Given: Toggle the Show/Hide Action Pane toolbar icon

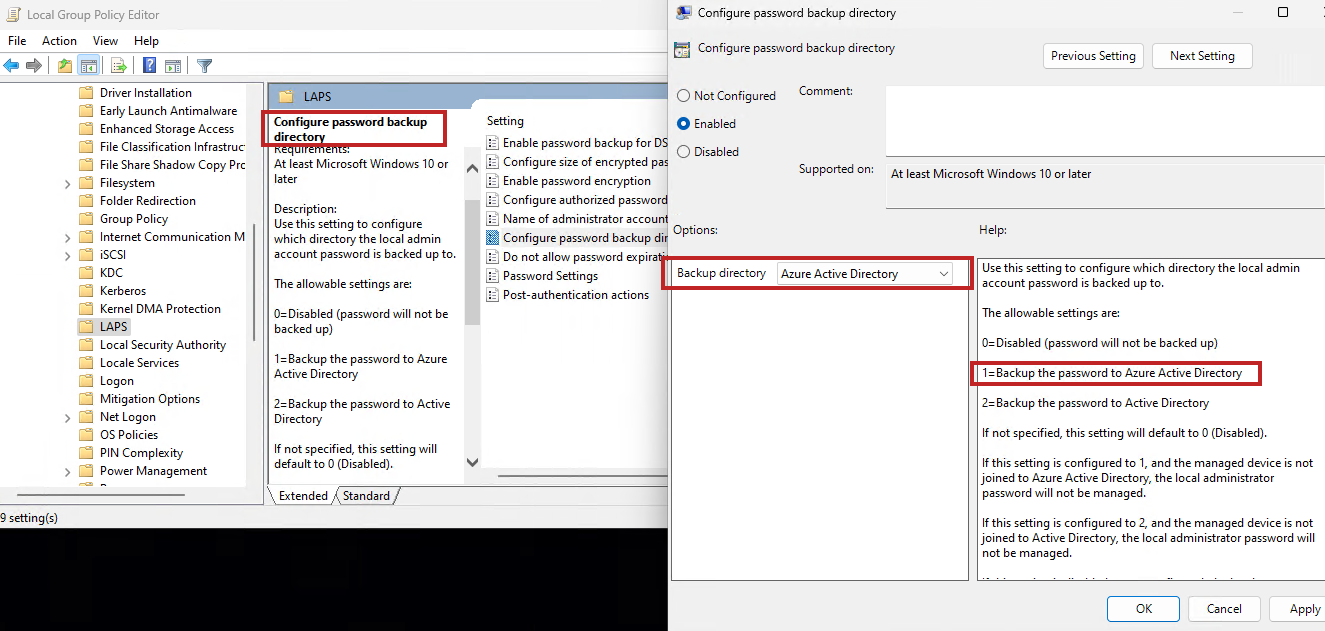Looking at the screenshot, I should point(173,66).
